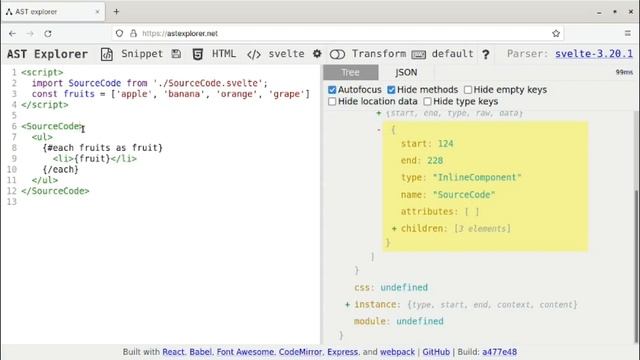
Task: Open the build a477e48 link
Action: pyautogui.click(x=499, y=352)
